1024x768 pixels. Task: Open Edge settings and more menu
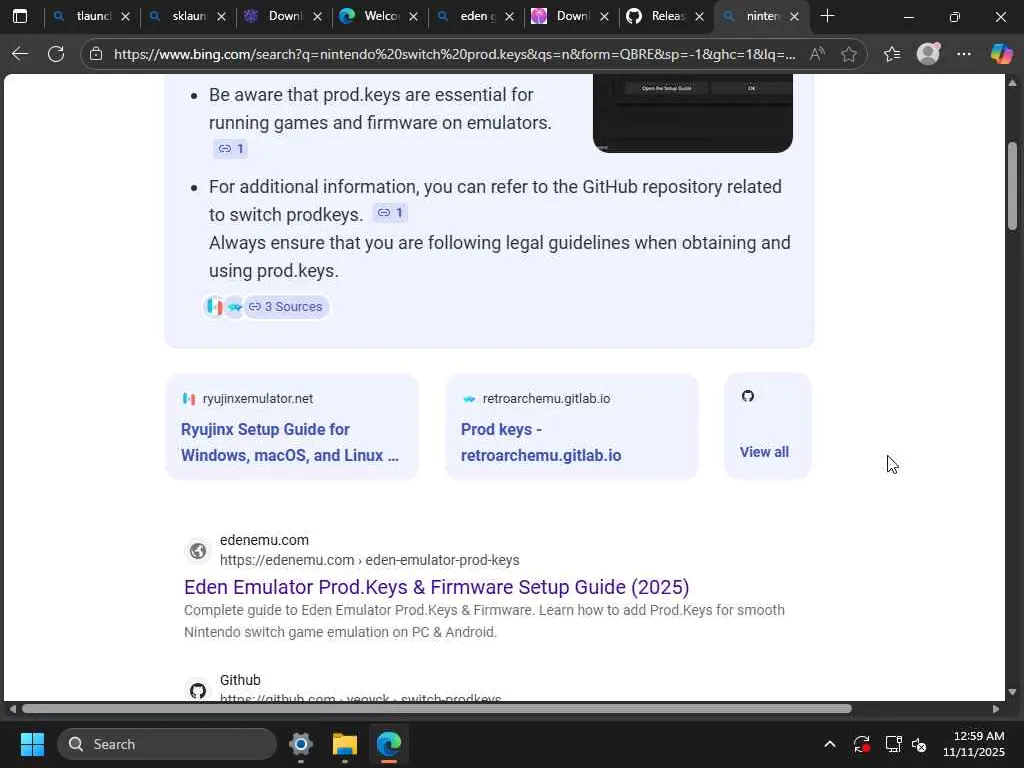pyautogui.click(x=964, y=54)
